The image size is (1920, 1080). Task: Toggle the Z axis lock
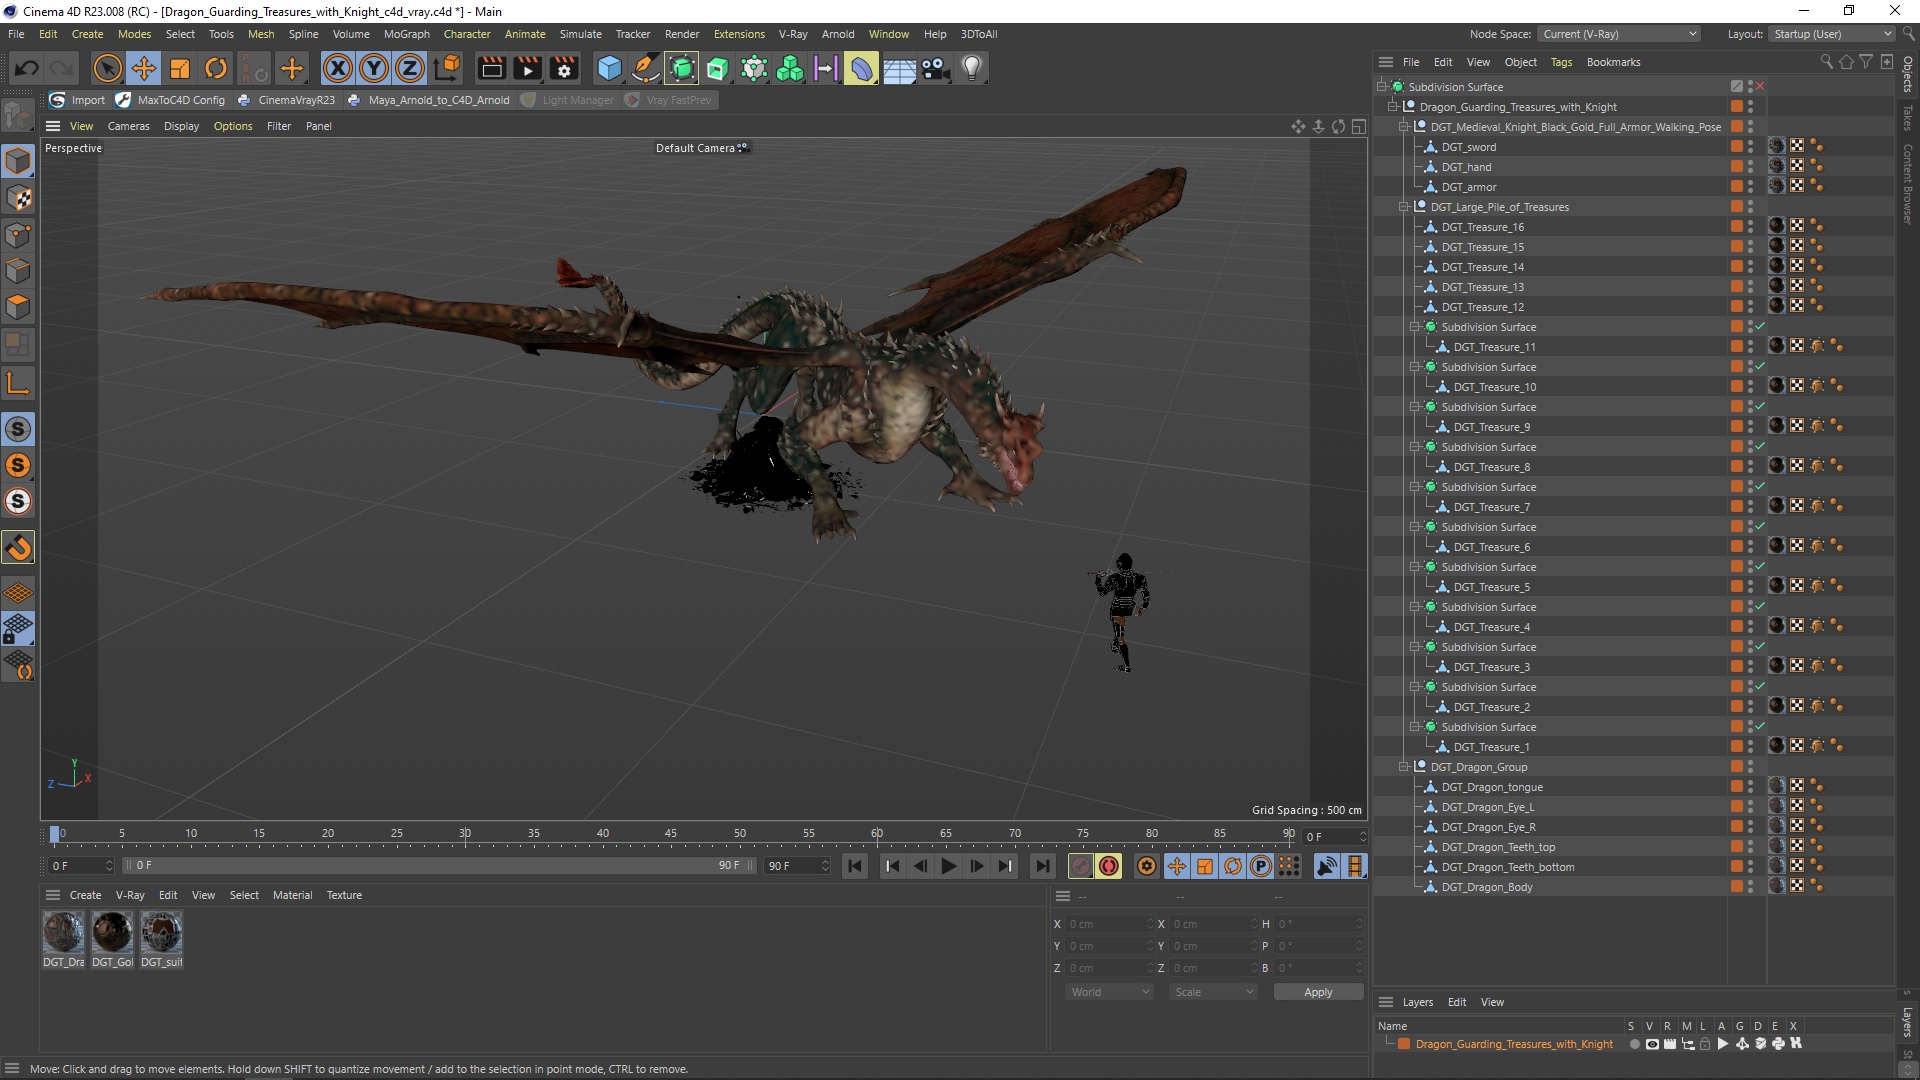[410, 68]
